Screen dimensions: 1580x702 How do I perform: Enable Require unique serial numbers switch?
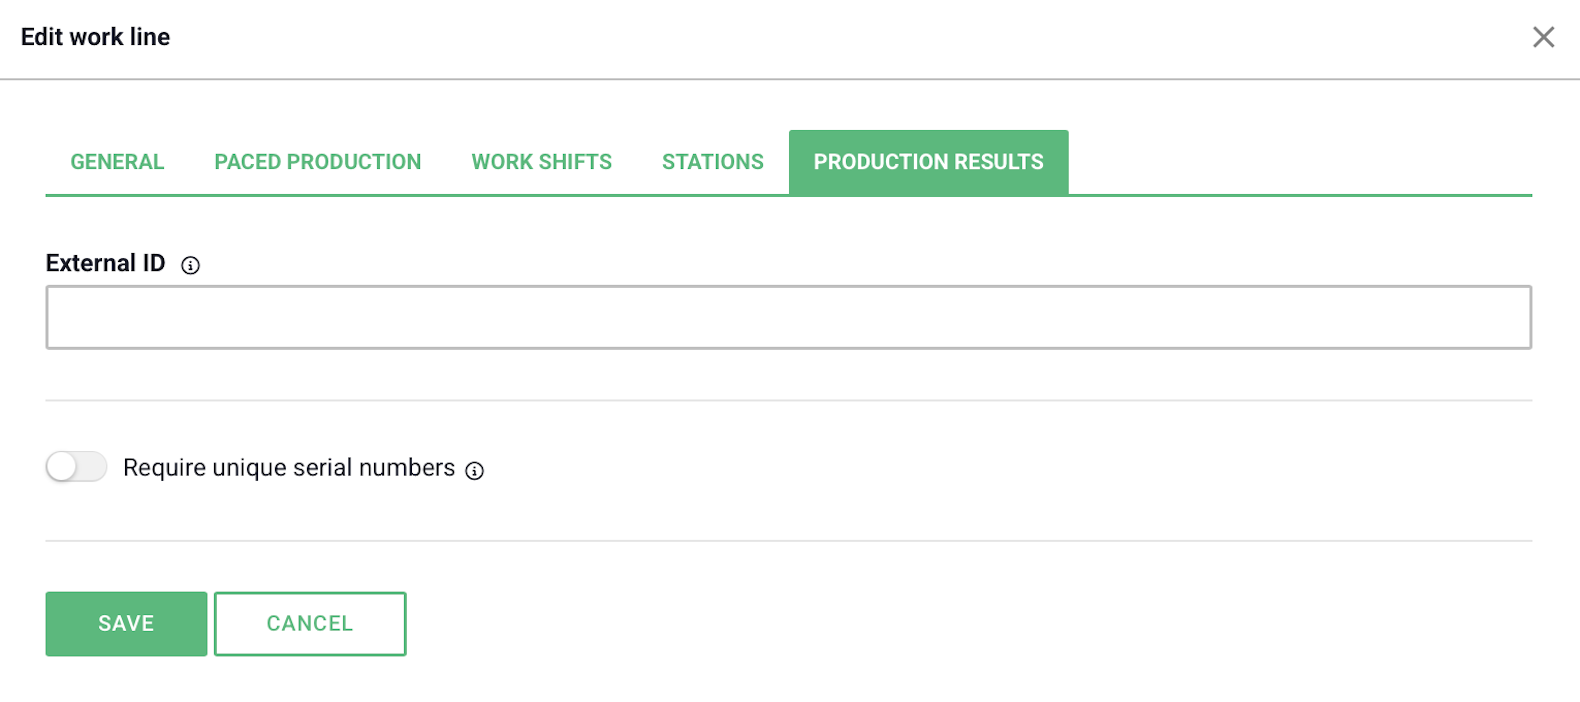pyautogui.click(x=76, y=467)
